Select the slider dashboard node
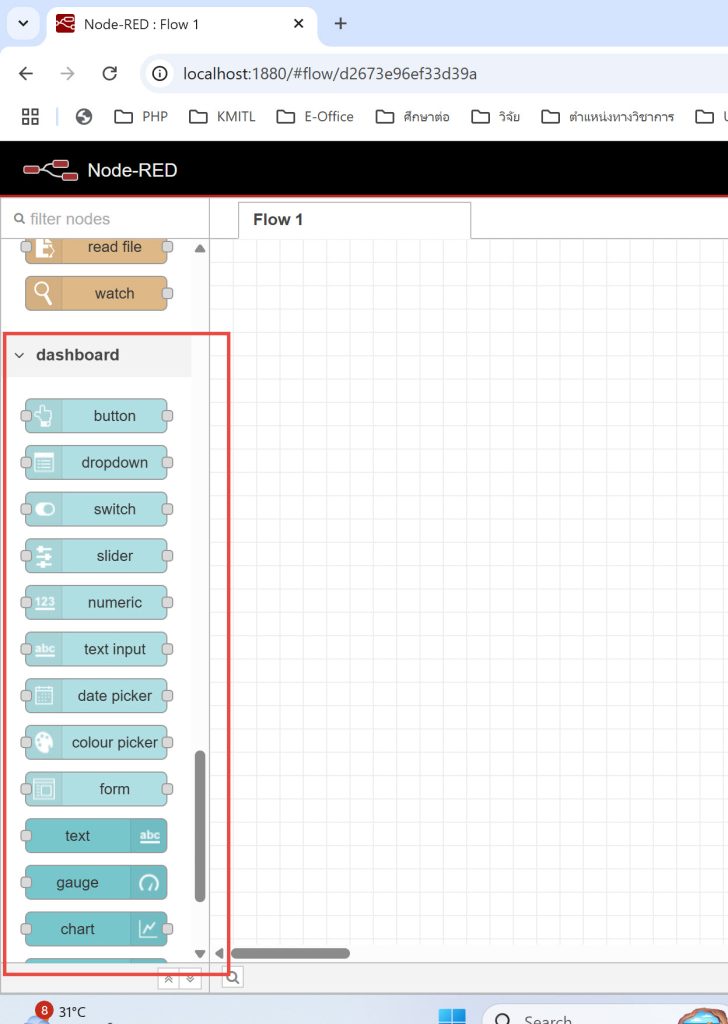The height and width of the screenshot is (1024, 728). pyautogui.click(x=96, y=556)
